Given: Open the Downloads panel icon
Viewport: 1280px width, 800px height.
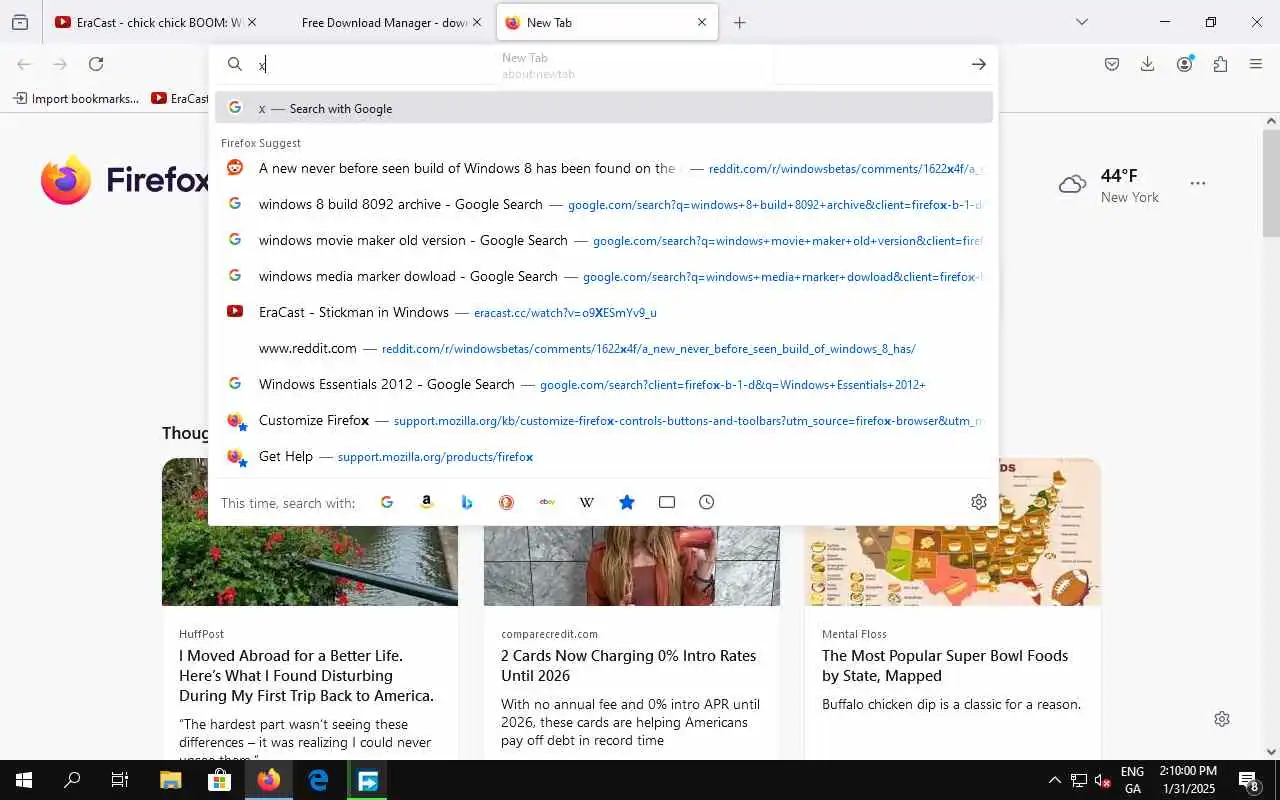Looking at the screenshot, I should coord(1147,64).
